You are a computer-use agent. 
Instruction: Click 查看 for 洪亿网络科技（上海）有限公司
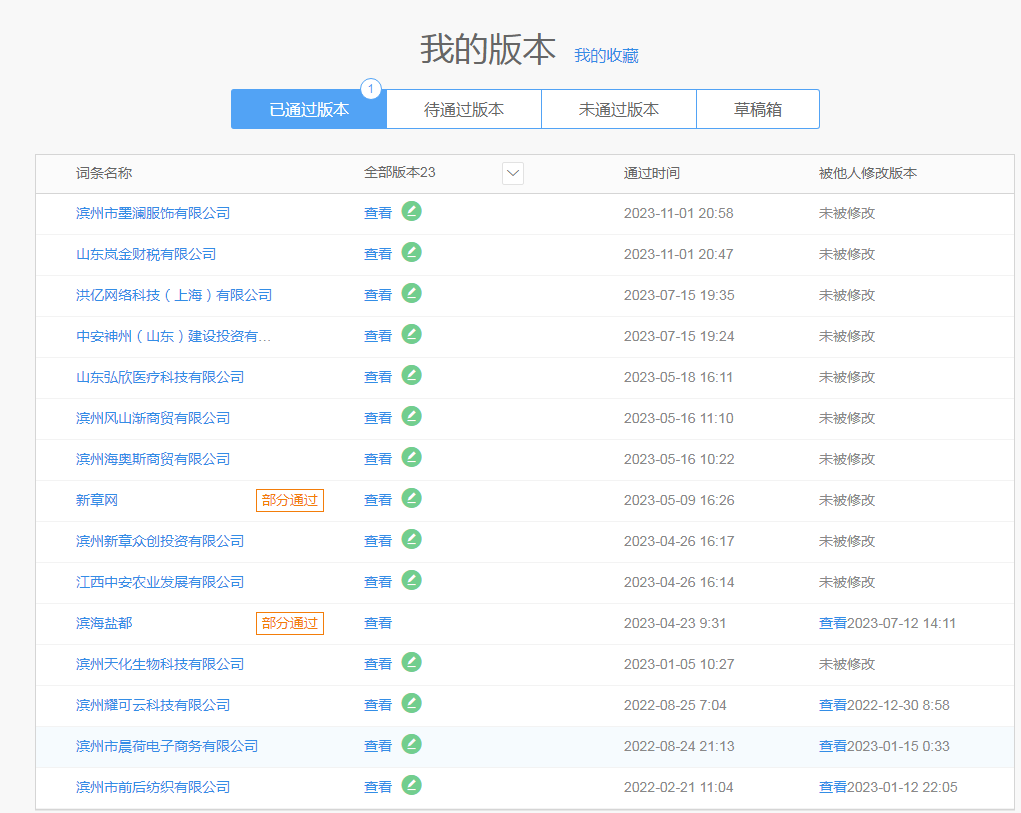pos(378,296)
